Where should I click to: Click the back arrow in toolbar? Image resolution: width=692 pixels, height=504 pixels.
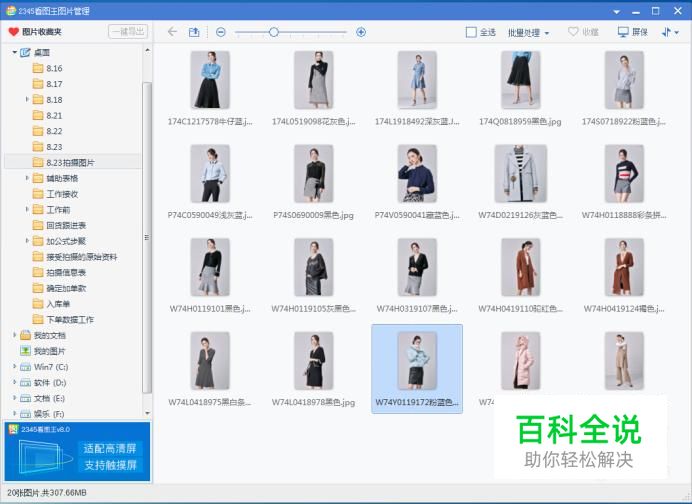click(x=173, y=32)
